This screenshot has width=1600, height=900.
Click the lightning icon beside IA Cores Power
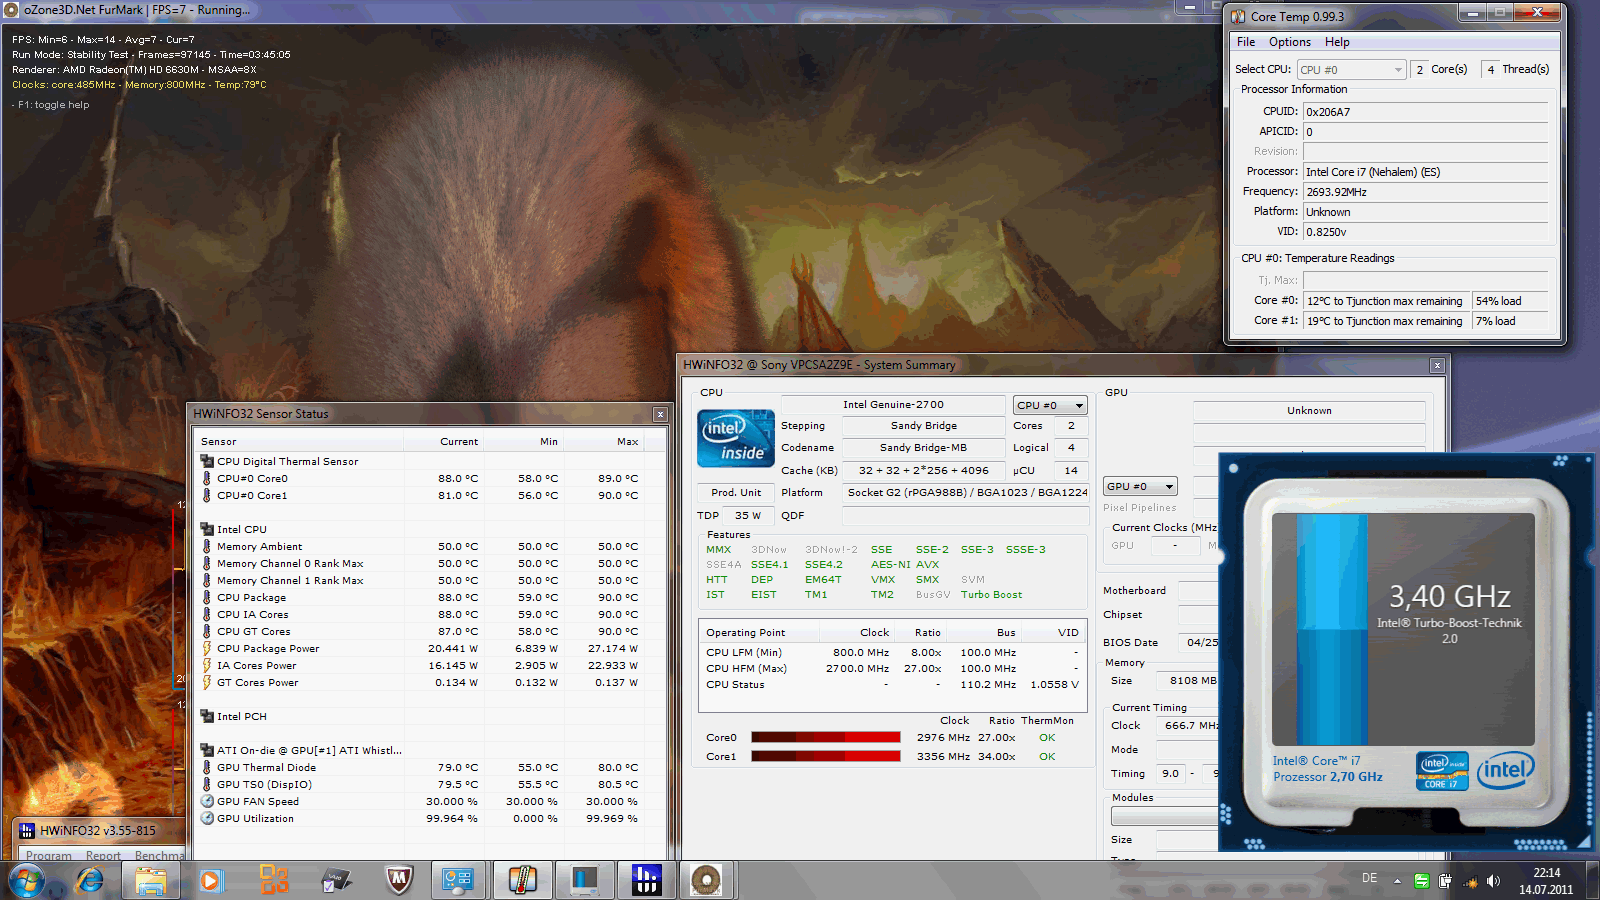(207, 666)
